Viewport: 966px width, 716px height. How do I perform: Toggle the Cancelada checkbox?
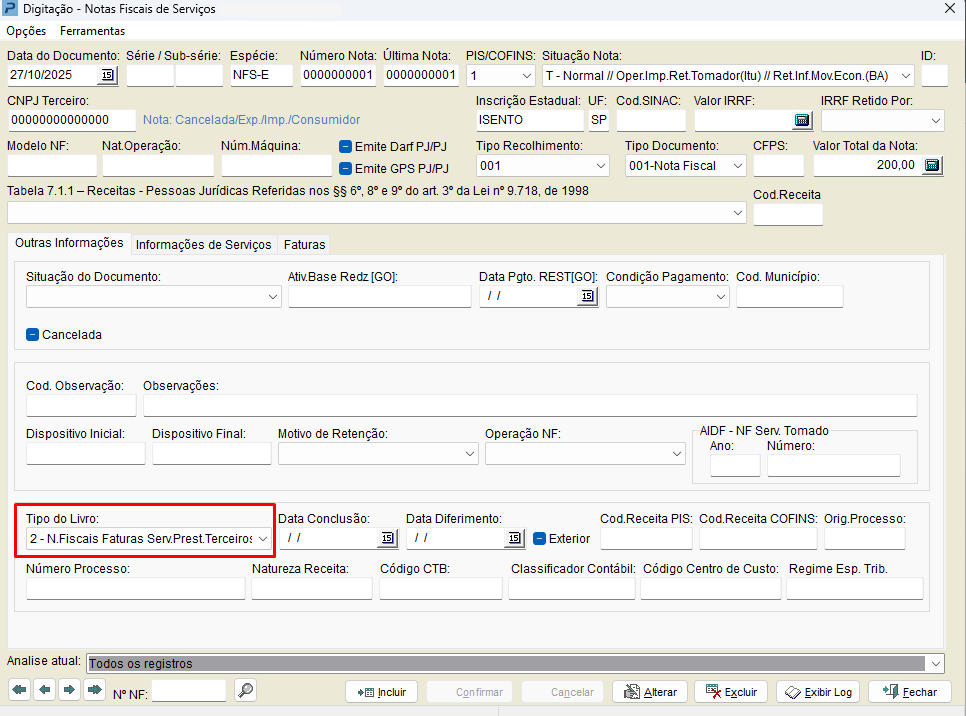tap(33, 335)
